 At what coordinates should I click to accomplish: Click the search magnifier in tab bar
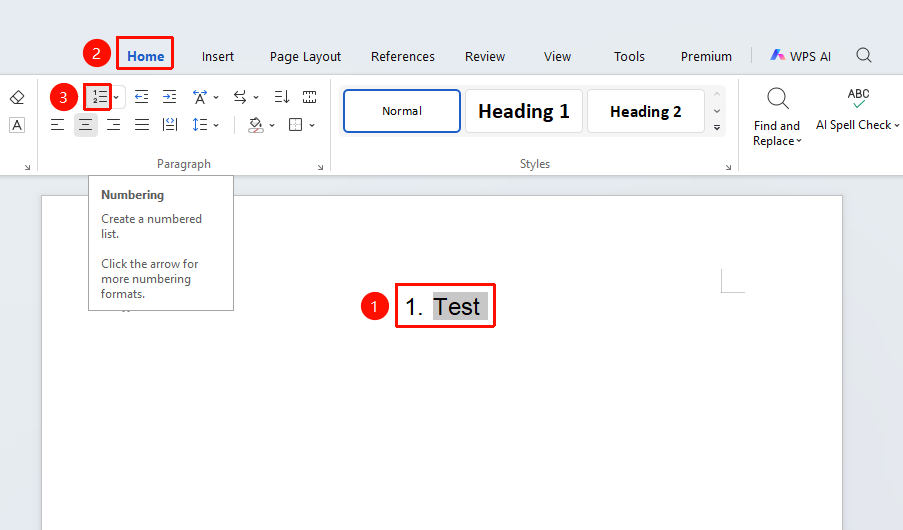[863, 55]
